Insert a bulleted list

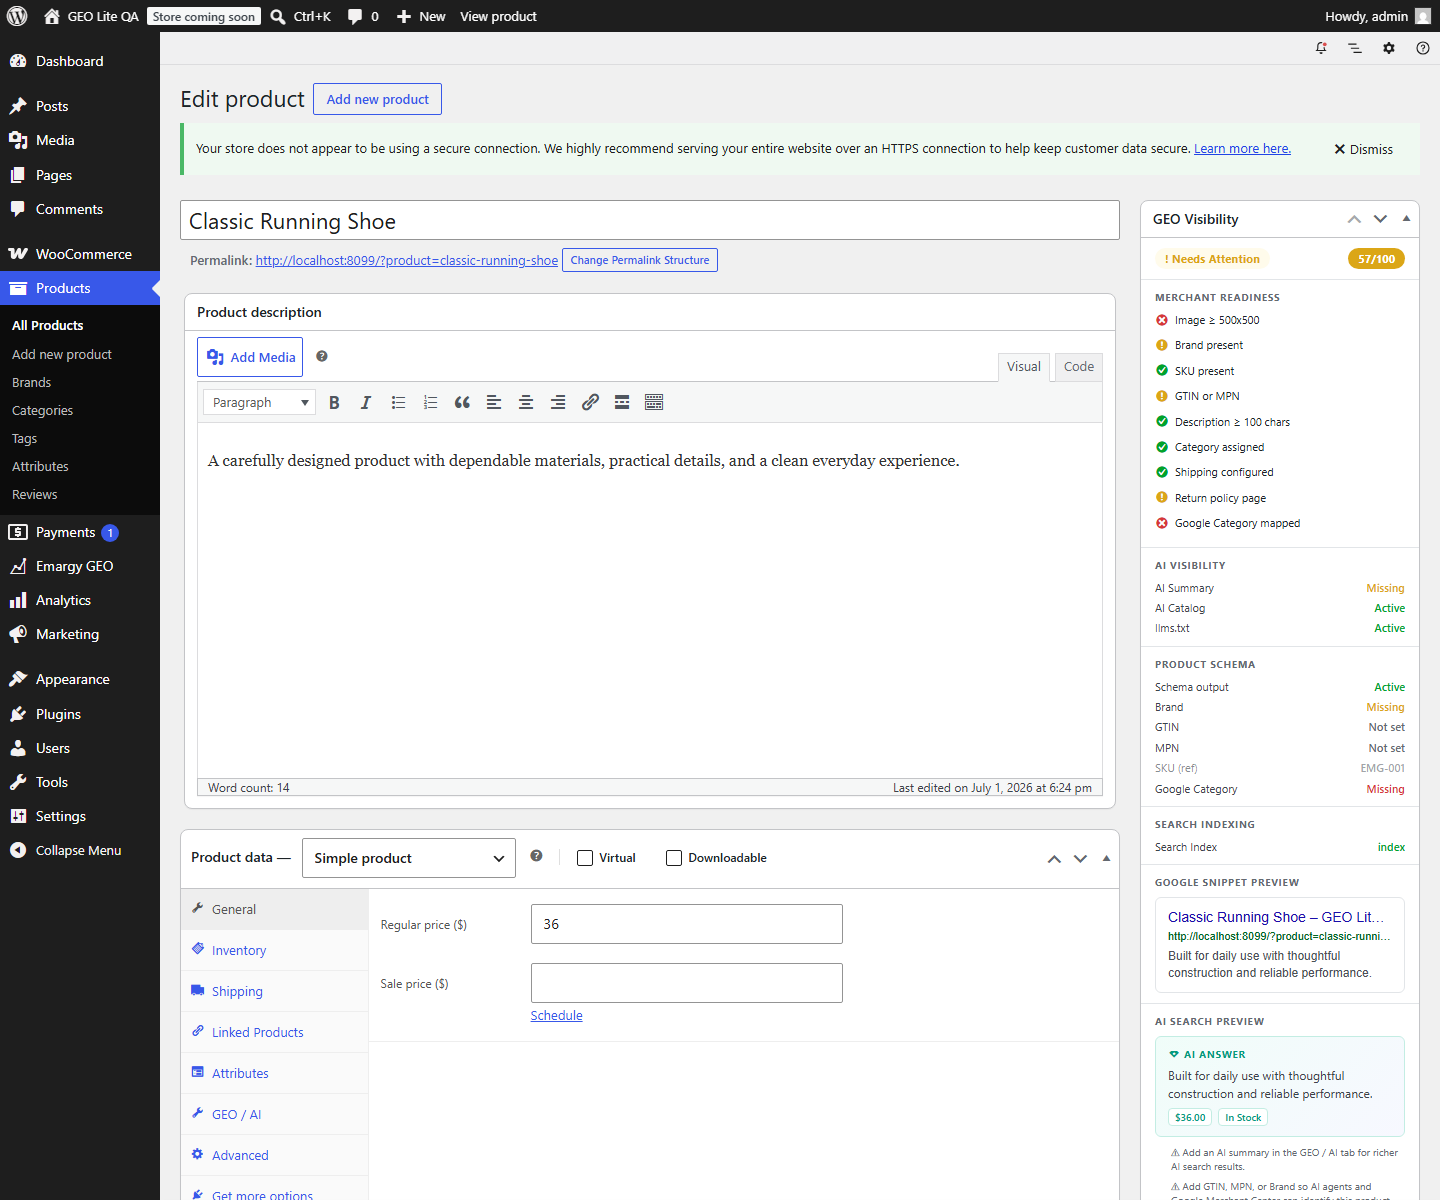398,402
